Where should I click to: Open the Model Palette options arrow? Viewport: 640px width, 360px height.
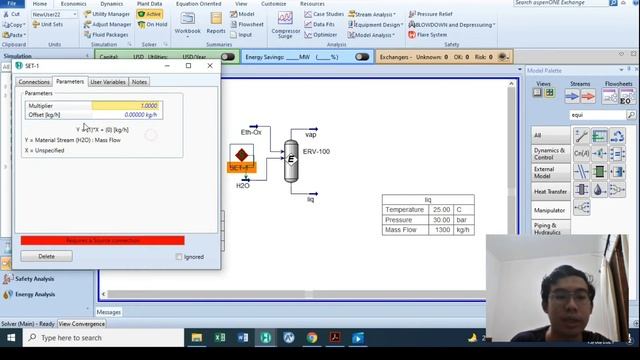tap(621, 70)
